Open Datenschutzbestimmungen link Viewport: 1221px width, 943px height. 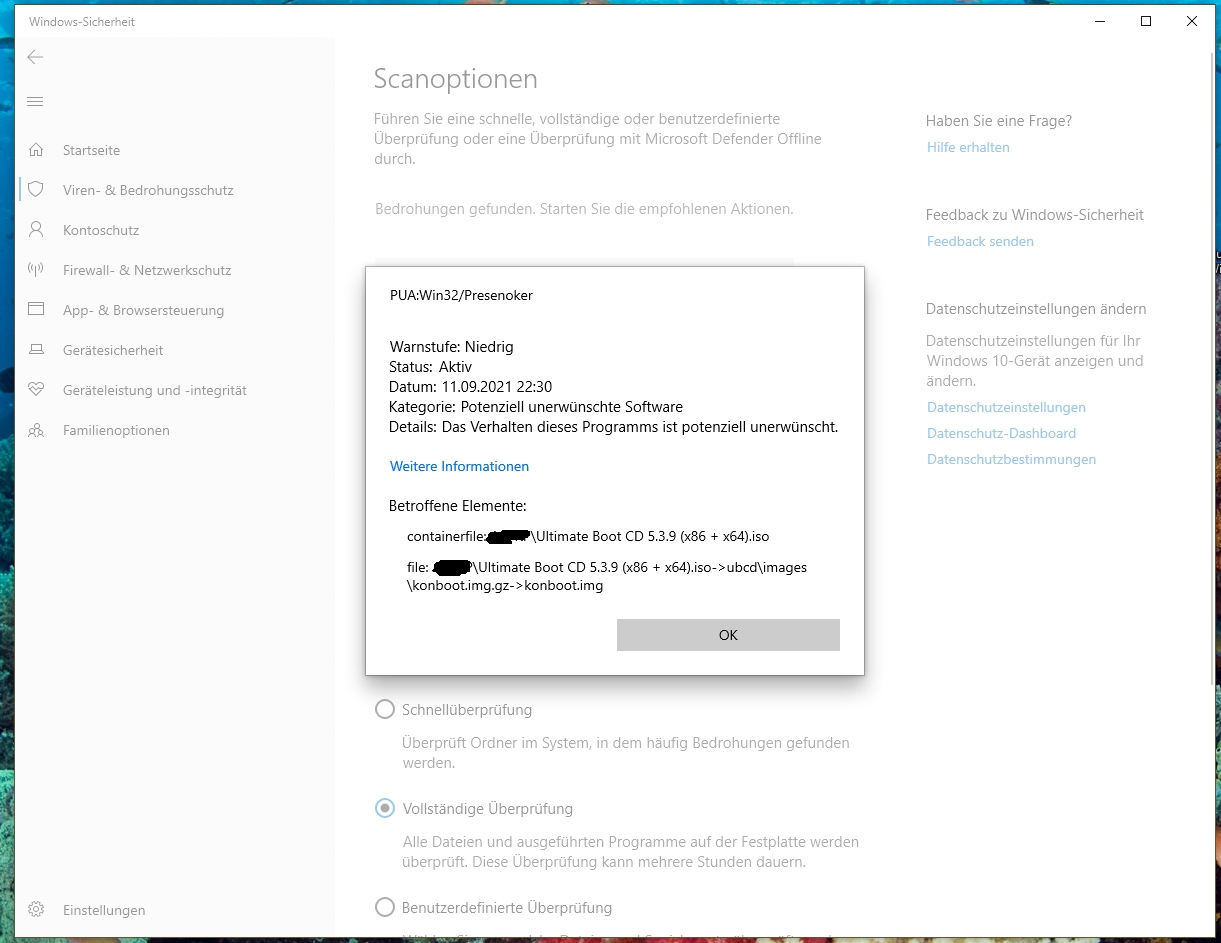click(x=1011, y=459)
